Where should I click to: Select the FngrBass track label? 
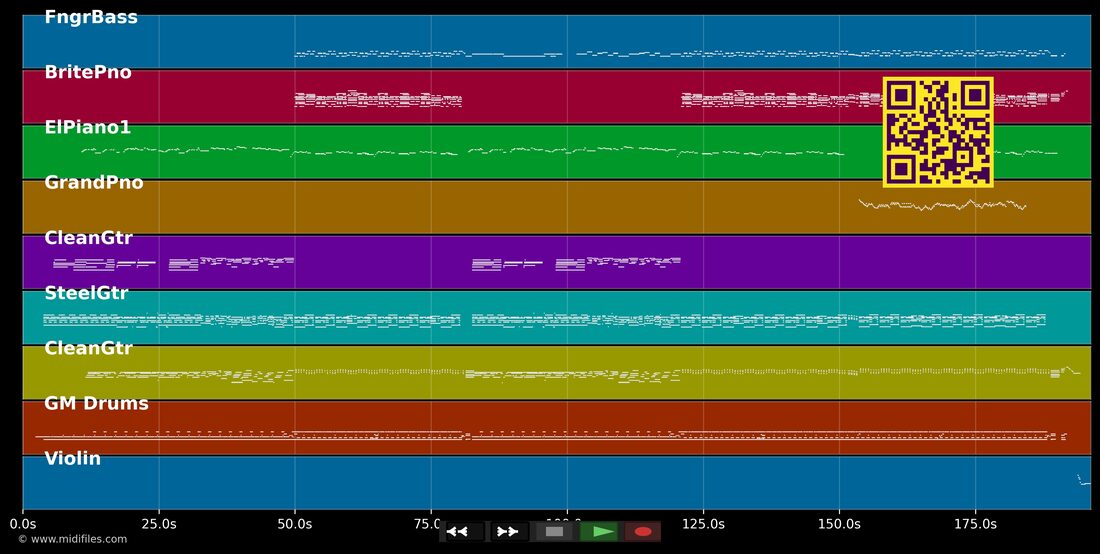click(x=91, y=17)
